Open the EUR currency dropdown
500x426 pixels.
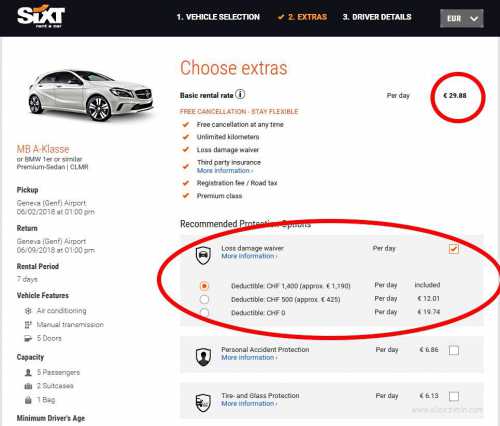(x=462, y=18)
